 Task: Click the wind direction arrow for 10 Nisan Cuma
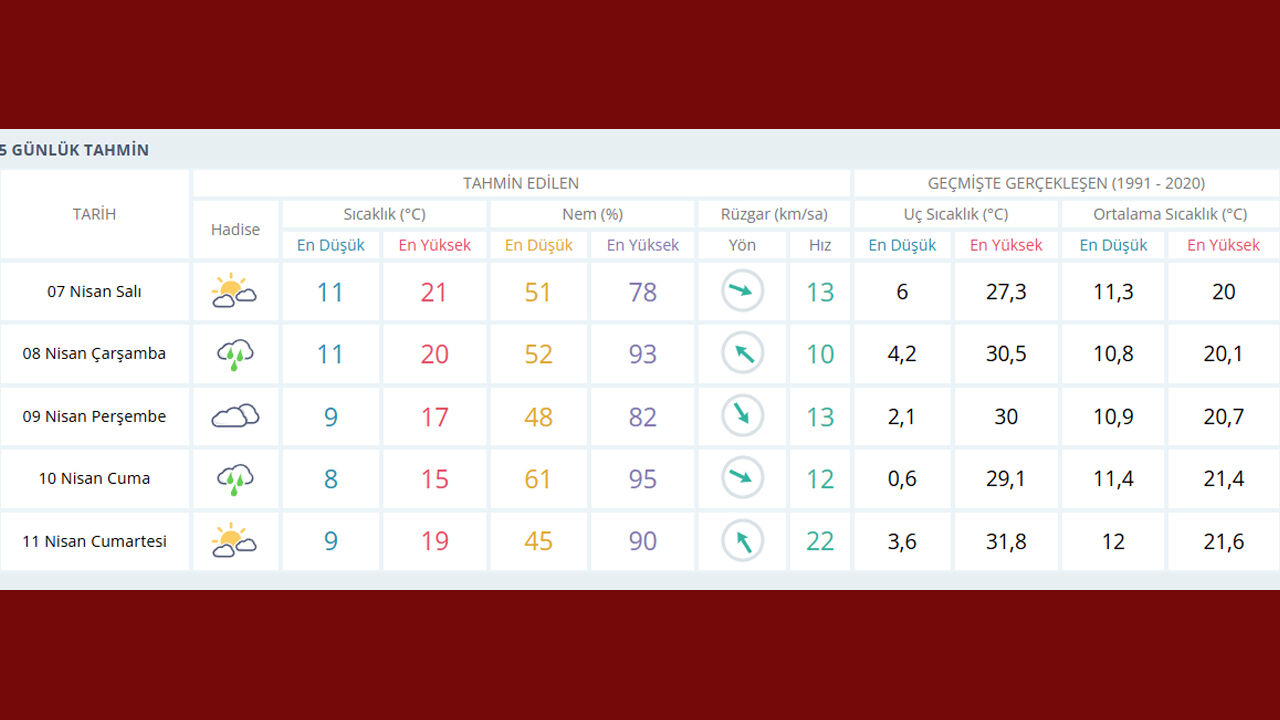tap(742, 478)
